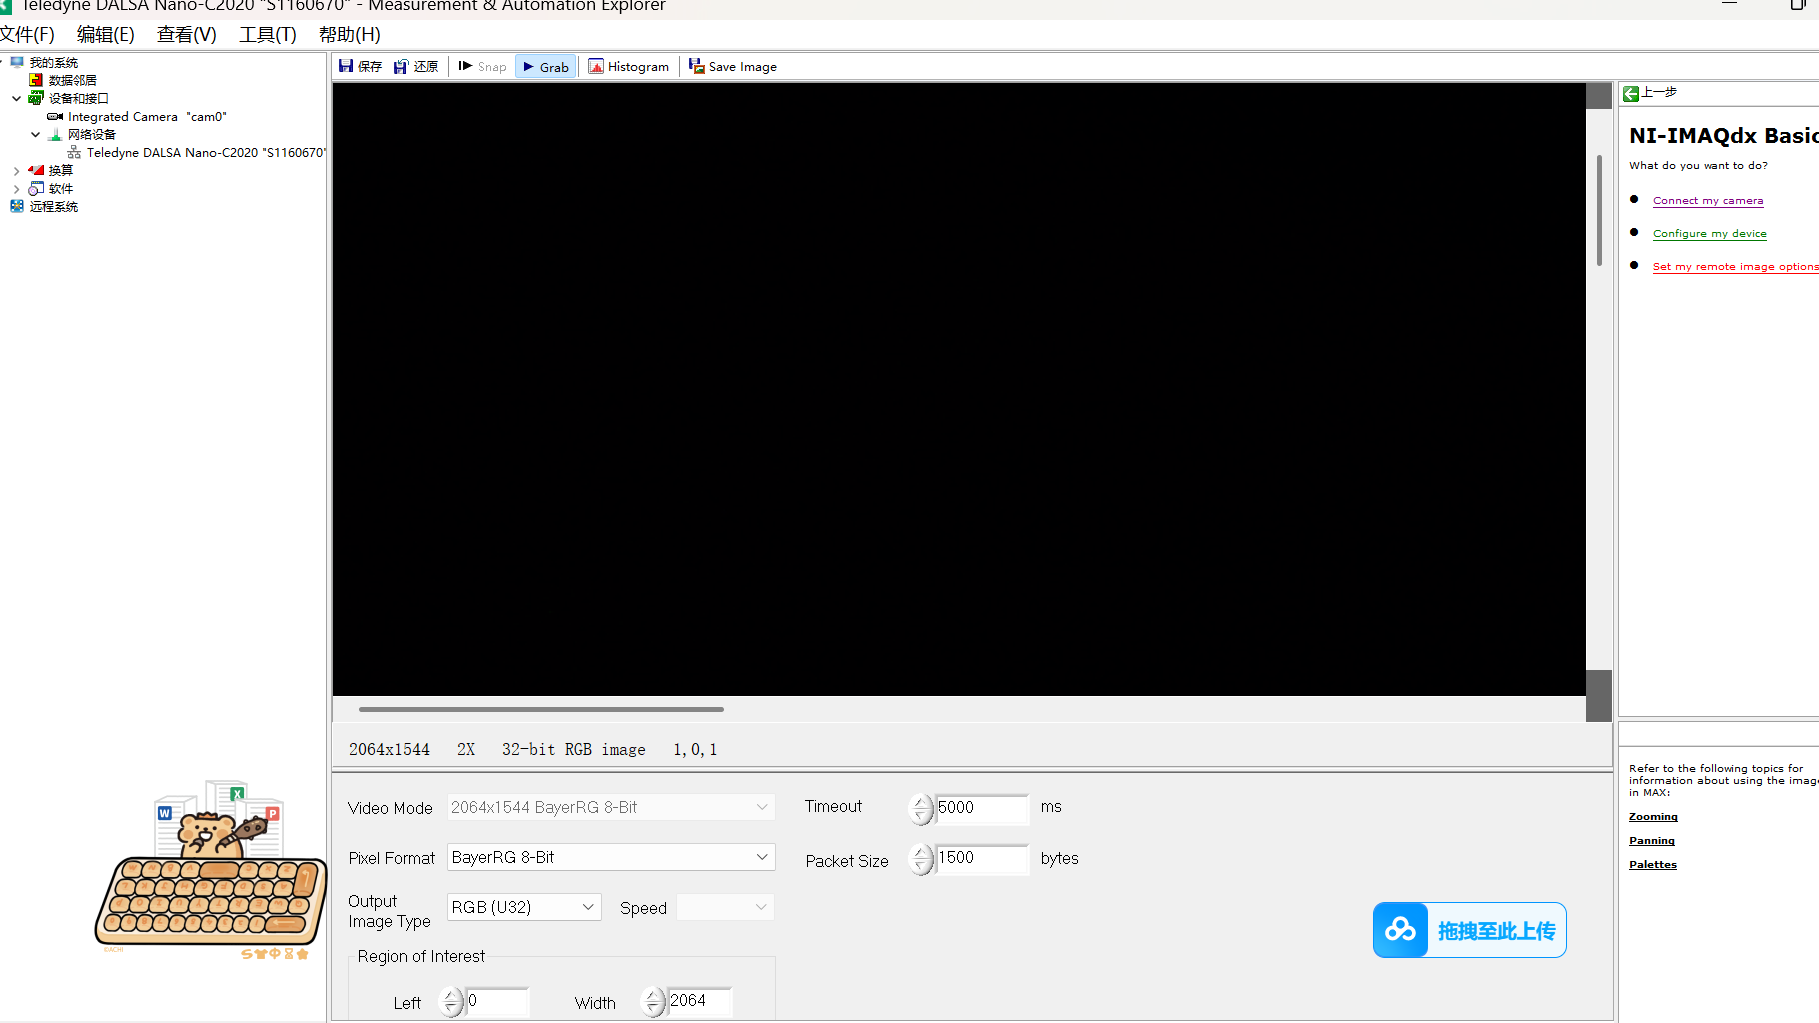Open the Pixel Format dropdown
This screenshot has height=1023, width=1819.
click(611, 857)
